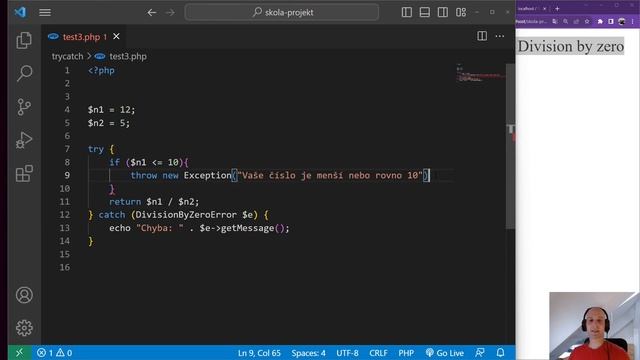Open the Extensions view

tap(24, 173)
